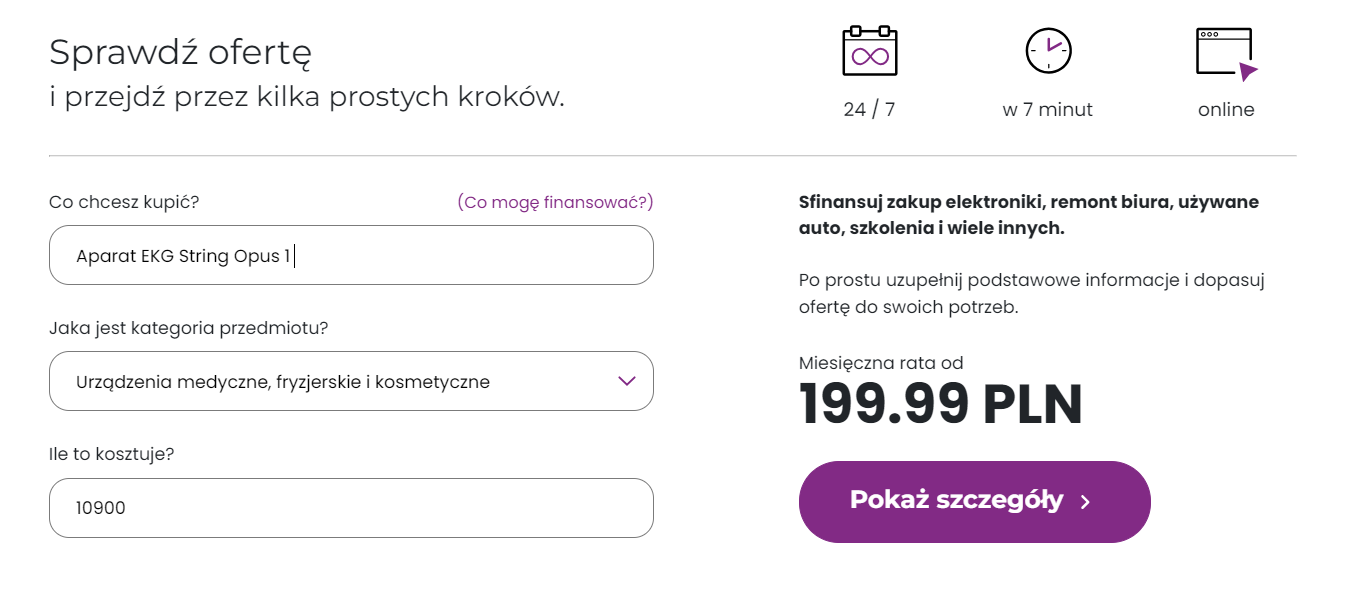Open the 'Co mogę finansować?' link
The height and width of the screenshot is (606, 1348).
(x=555, y=202)
